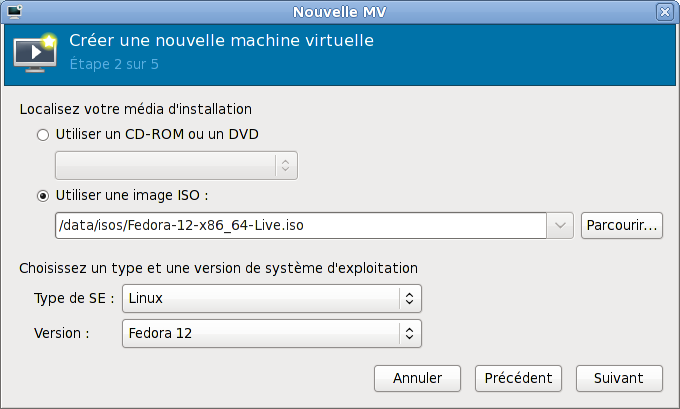Expand the ISO path history dropdown arrow
The image size is (680, 409).
coord(560,226)
